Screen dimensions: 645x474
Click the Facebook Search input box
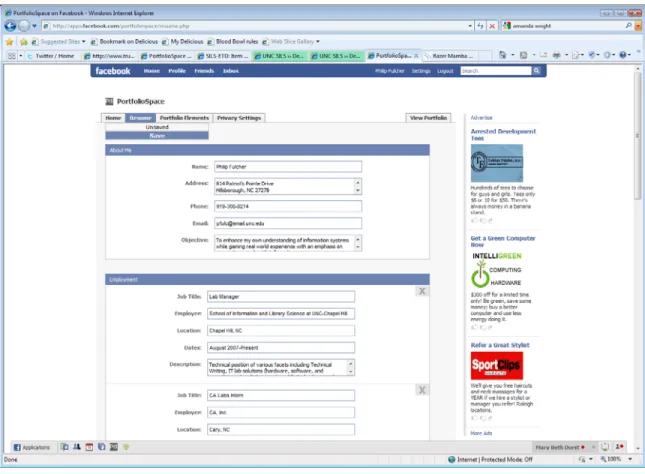pos(496,71)
